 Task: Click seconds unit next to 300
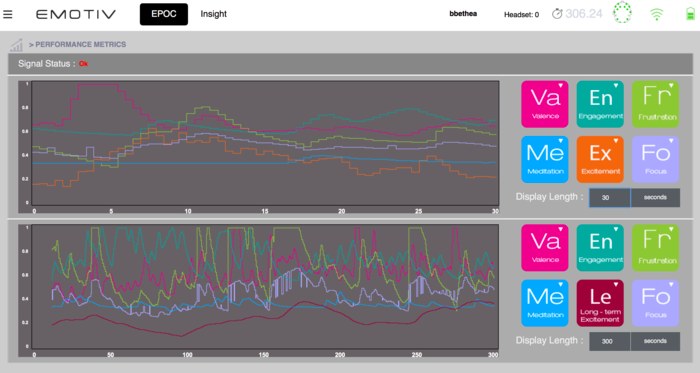pos(655,341)
